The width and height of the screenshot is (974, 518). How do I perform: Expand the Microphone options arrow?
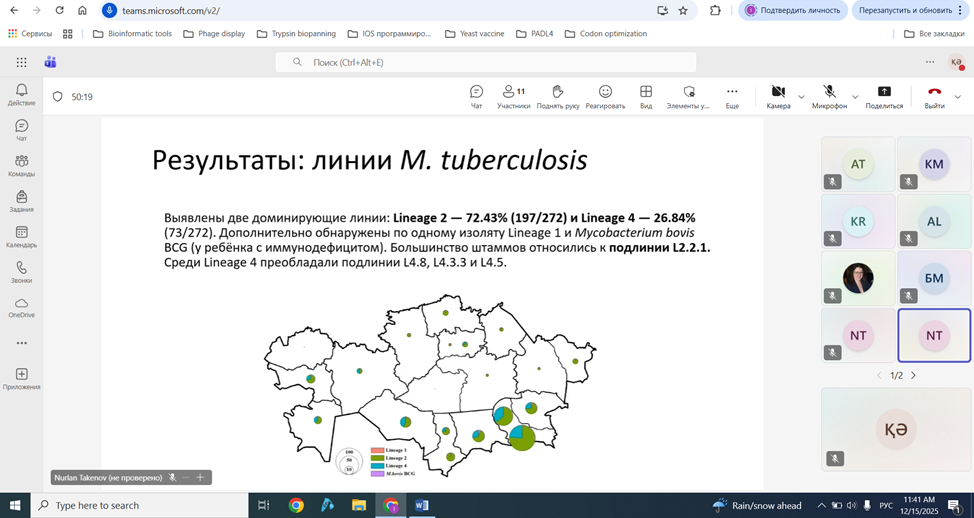[x=855, y=97]
